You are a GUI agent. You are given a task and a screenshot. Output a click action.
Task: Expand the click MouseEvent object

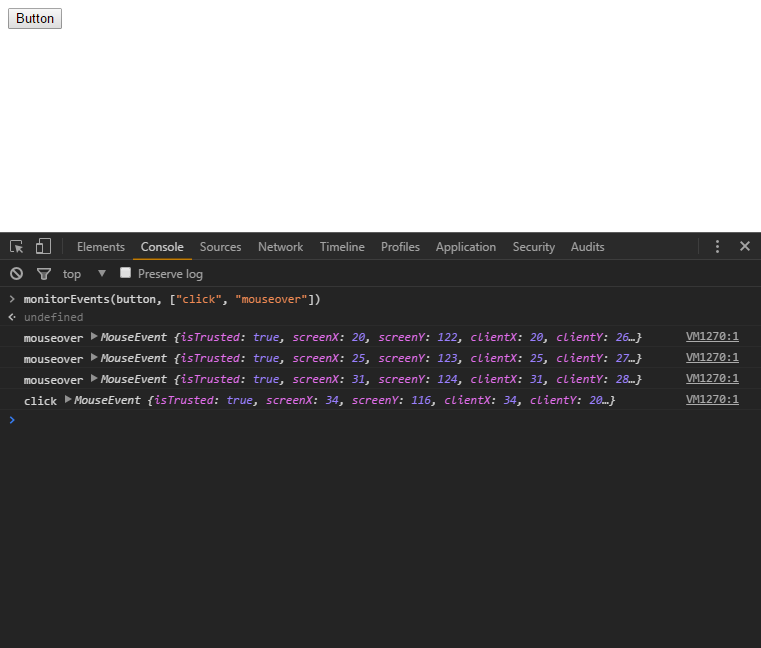(68, 399)
